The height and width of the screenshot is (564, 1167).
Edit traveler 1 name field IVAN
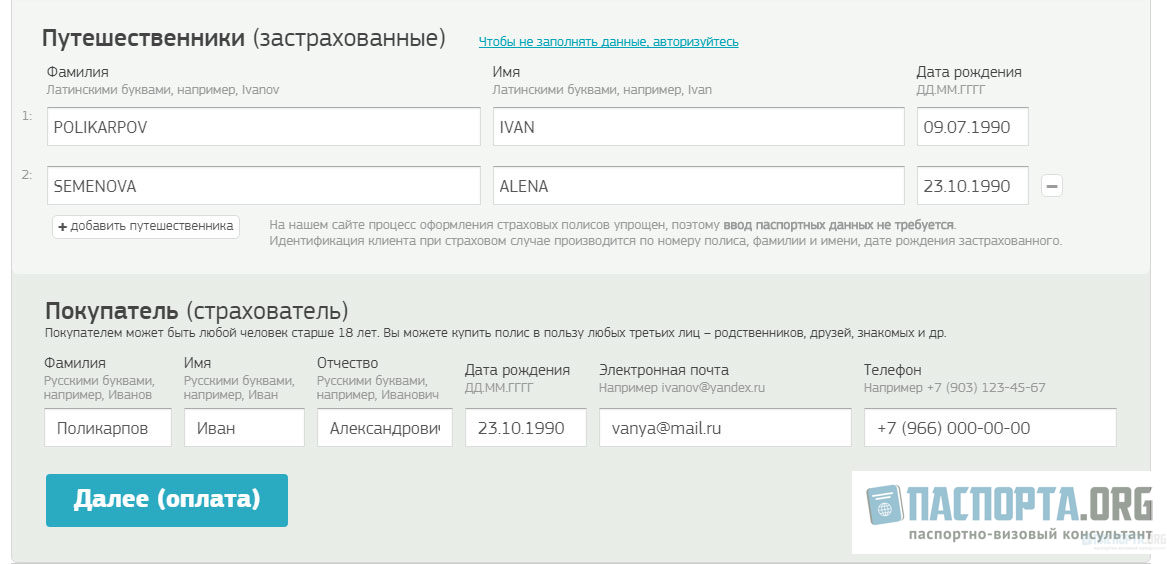click(699, 126)
